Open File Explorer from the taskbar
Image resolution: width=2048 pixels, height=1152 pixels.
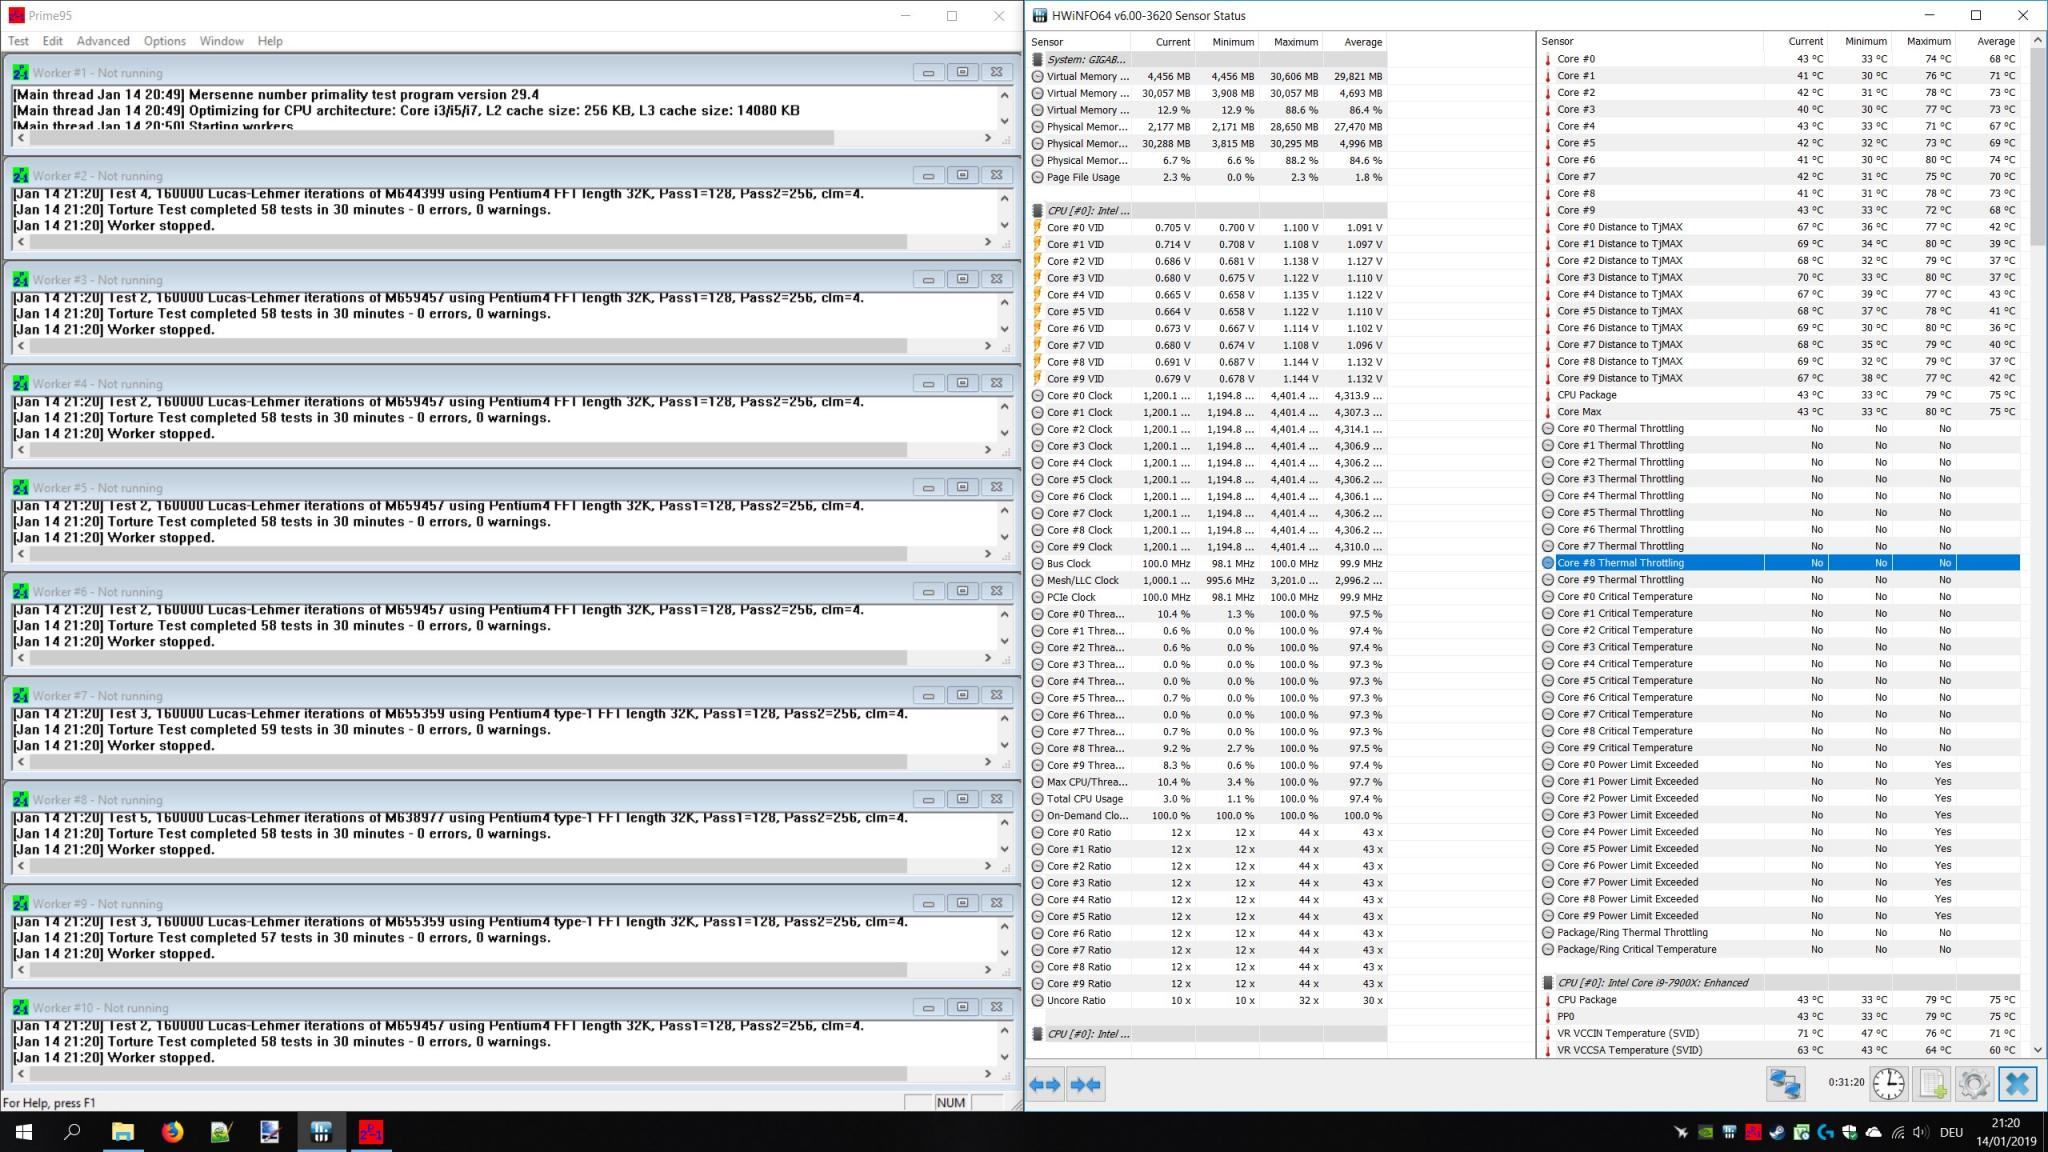pos(122,1132)
